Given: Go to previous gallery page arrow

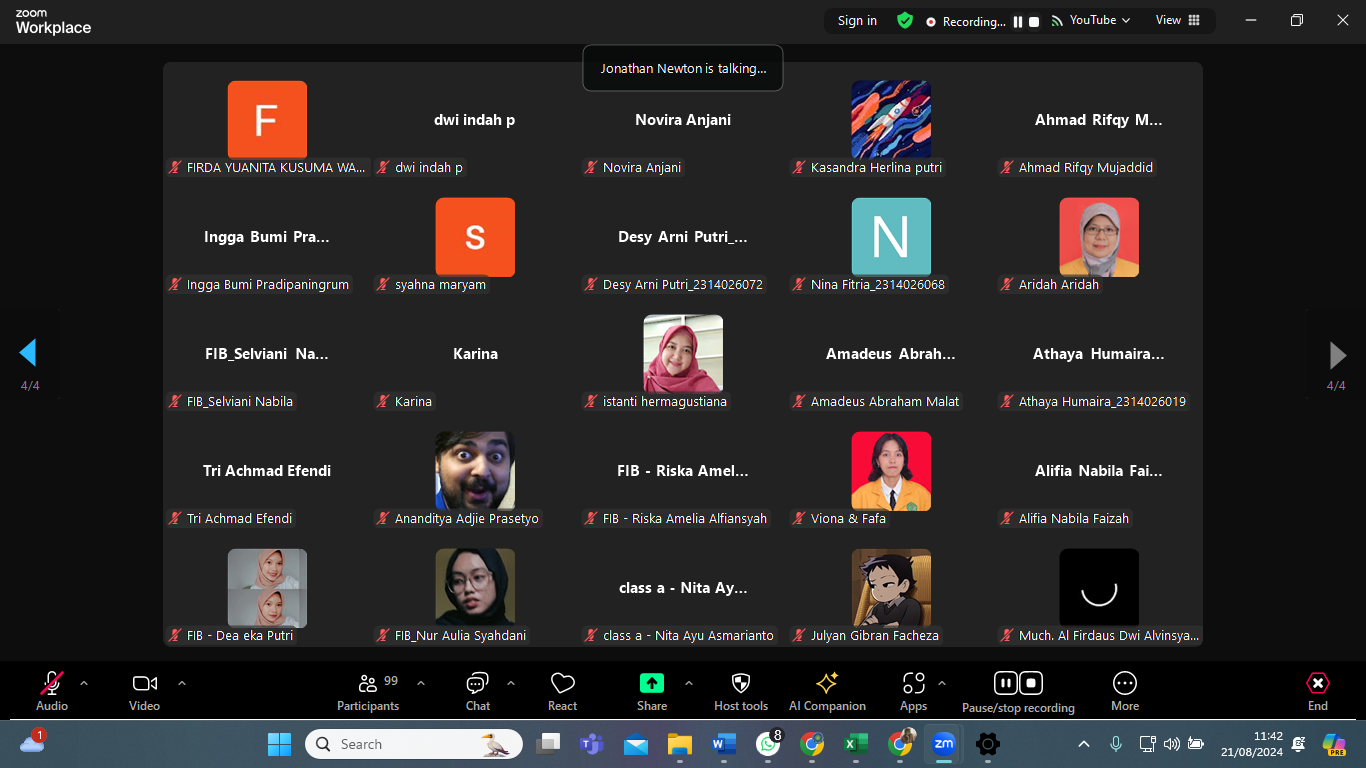Looking at the screenshot, I should pyautogui.click(x=28, y=353).
